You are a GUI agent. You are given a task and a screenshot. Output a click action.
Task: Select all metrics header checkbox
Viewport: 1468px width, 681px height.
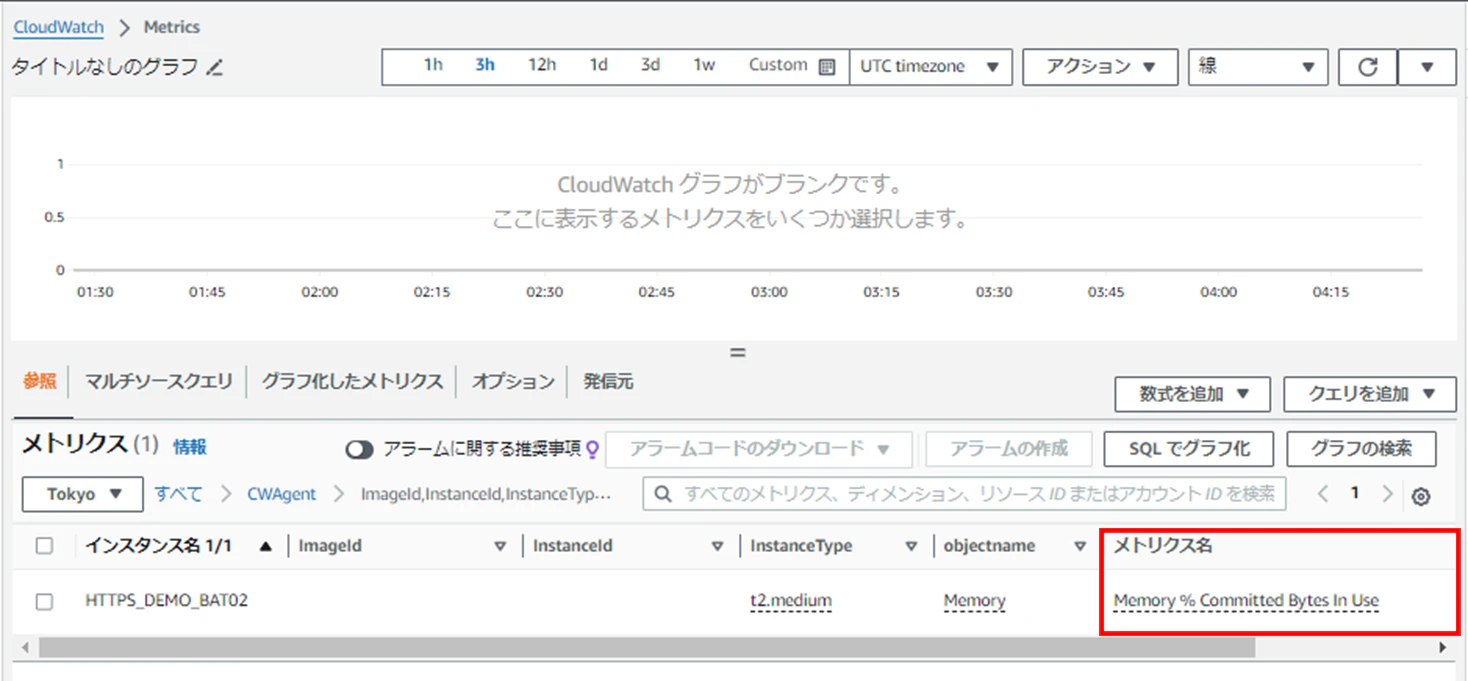pyautogui.click(x=44, y=546)
